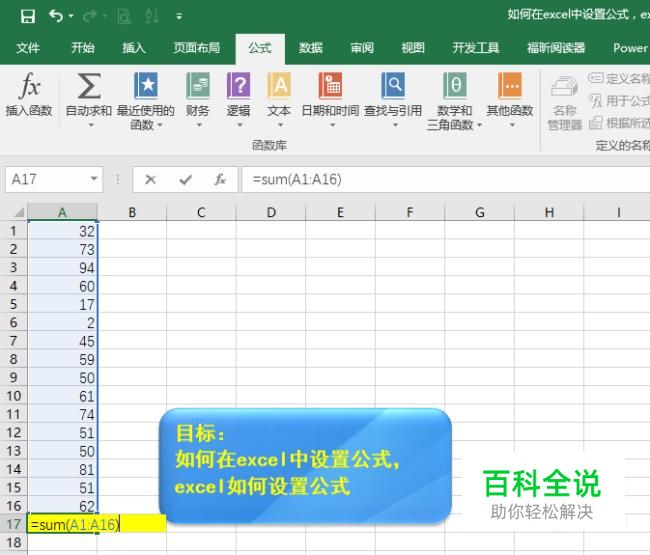
Task: Open Customize Quick Access Toolbar dropdown
Action: tap(179, 17)
